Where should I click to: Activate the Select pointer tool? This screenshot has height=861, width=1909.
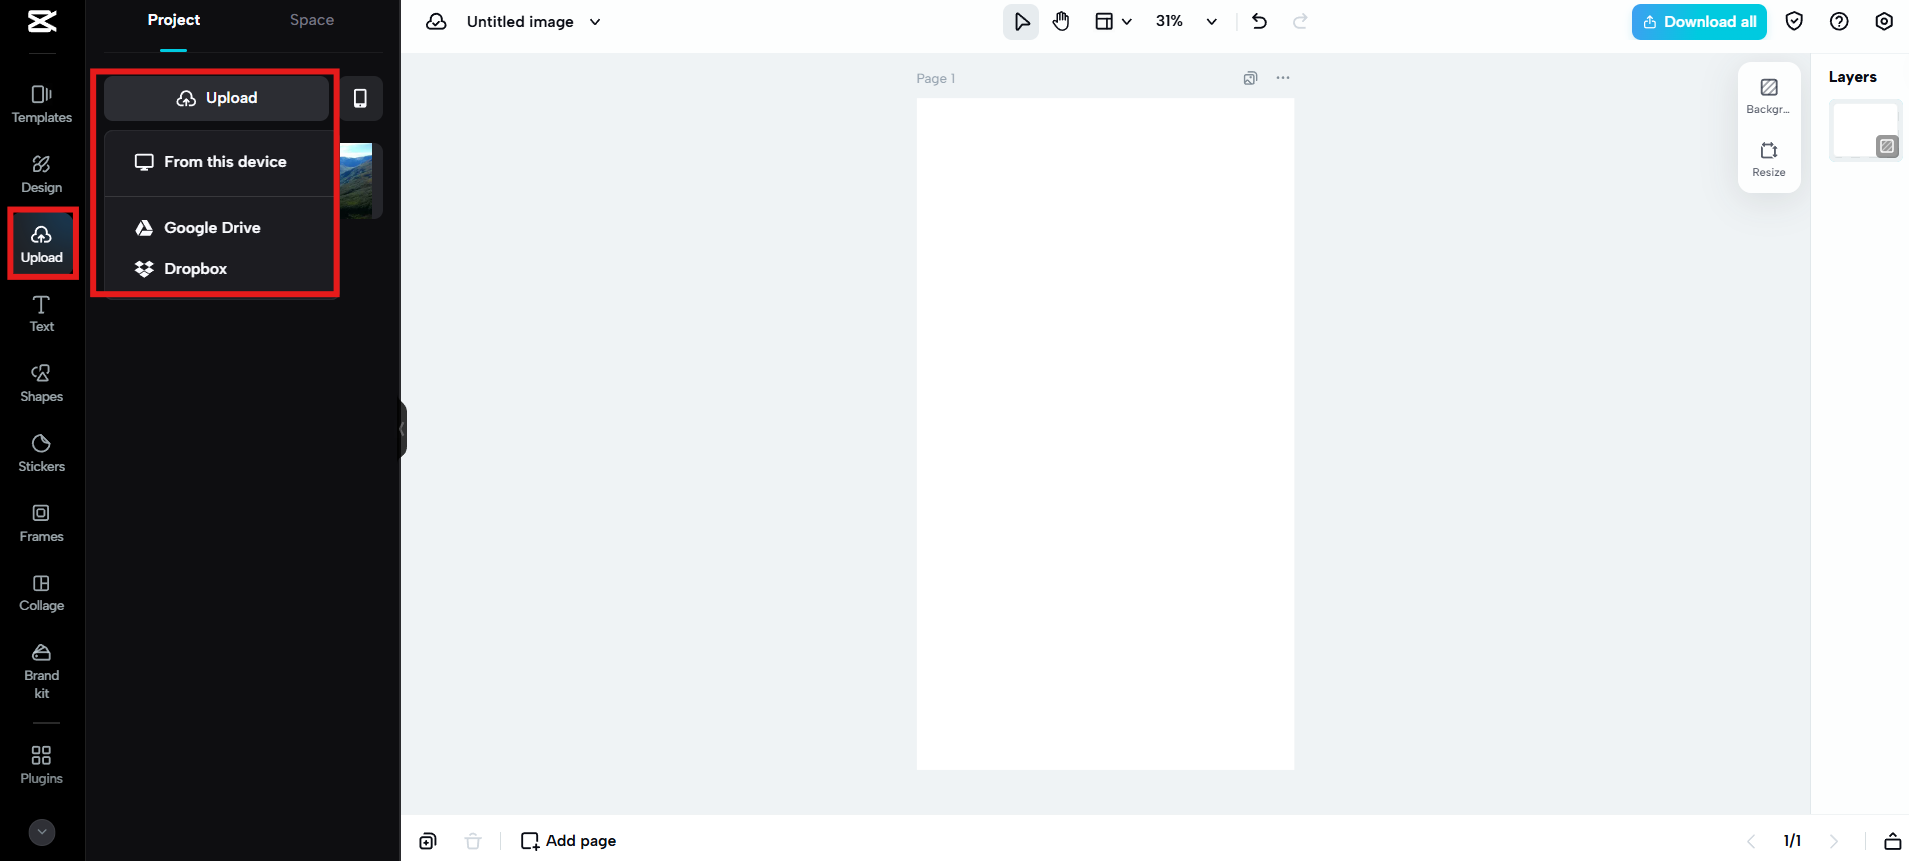pos(1021,22)
